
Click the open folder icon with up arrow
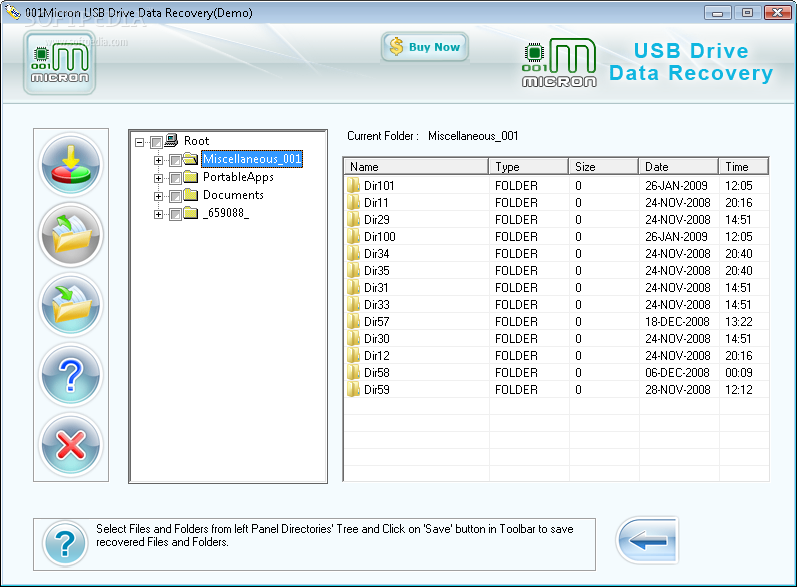[71, 235]
